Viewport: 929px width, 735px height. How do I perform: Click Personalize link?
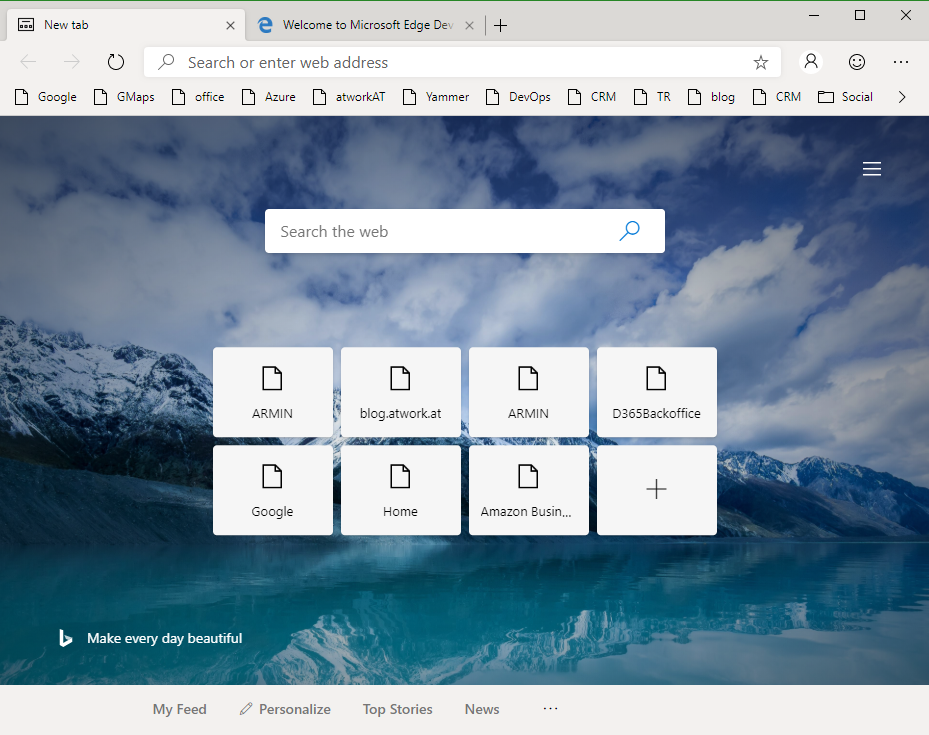[285, 709]
